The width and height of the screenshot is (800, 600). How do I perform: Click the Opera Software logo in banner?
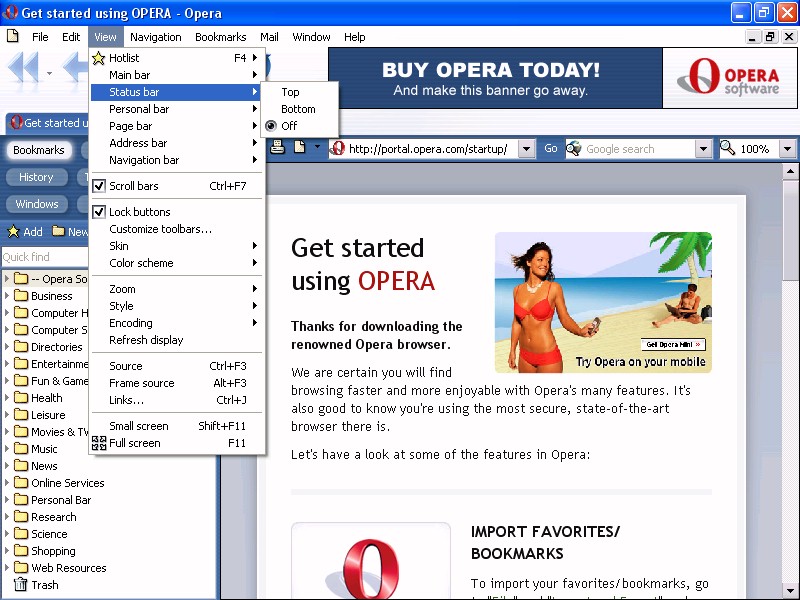724,78
